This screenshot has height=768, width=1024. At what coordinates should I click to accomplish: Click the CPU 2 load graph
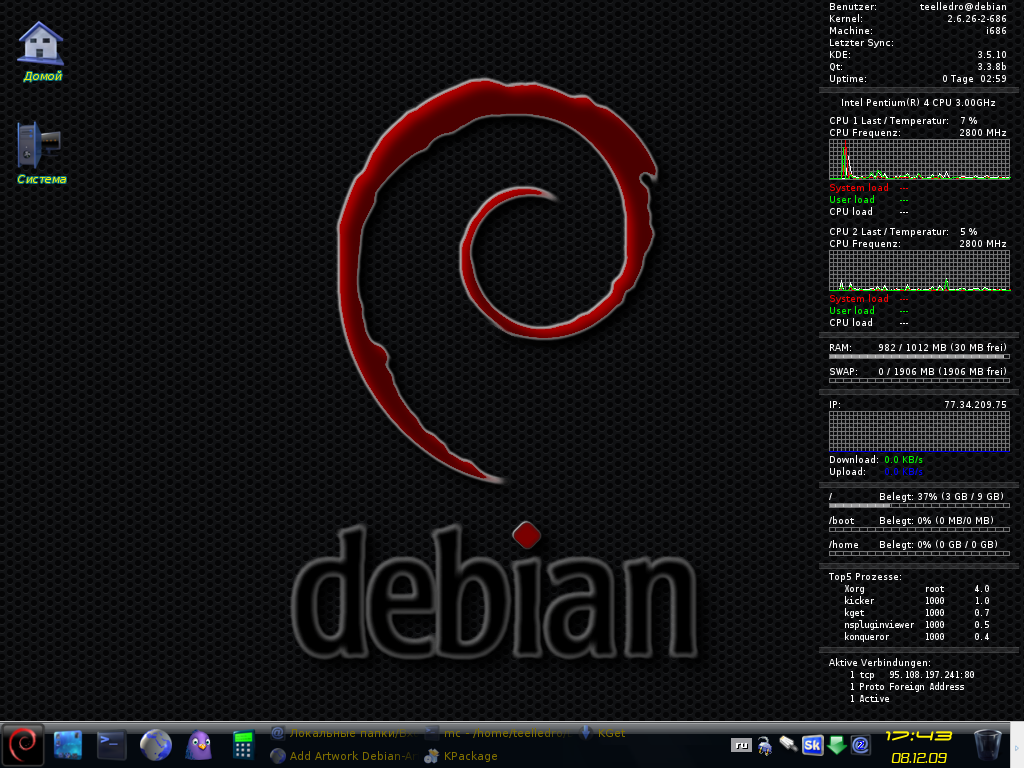pos(920,270)
